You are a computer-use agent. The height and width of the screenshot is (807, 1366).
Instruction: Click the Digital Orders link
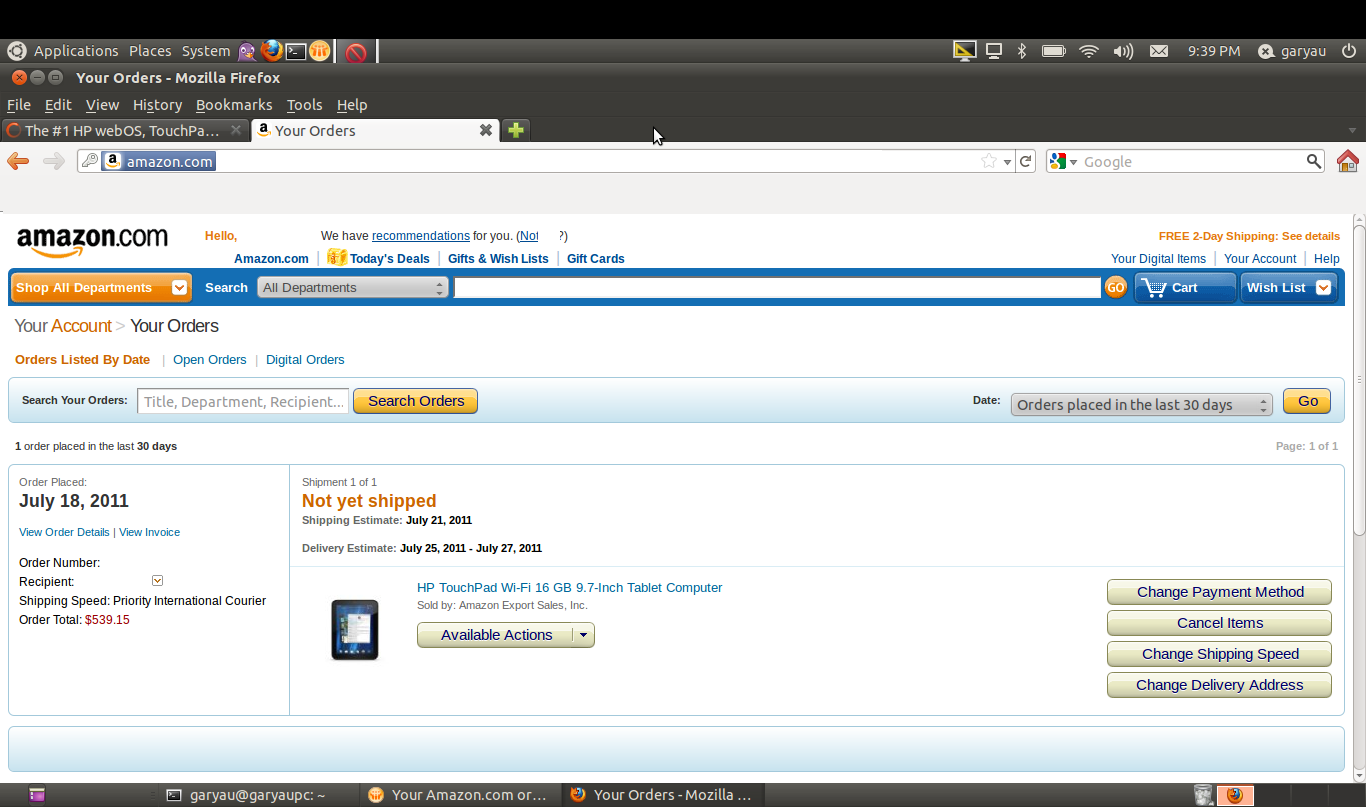pos(305,360)
